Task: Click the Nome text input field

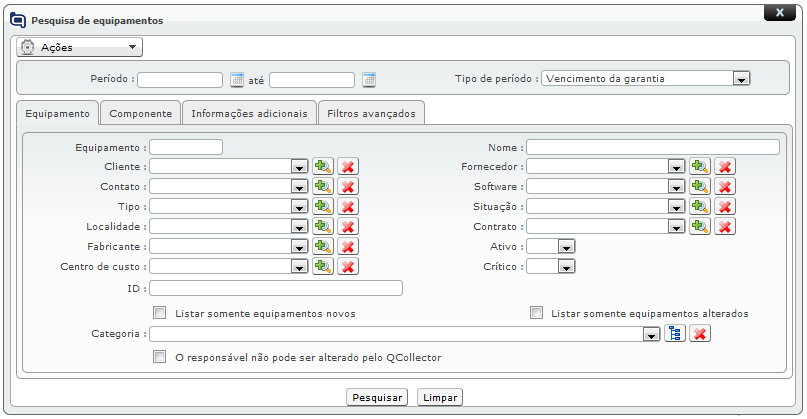Action: pyautogui.click(x=653, y=147)
